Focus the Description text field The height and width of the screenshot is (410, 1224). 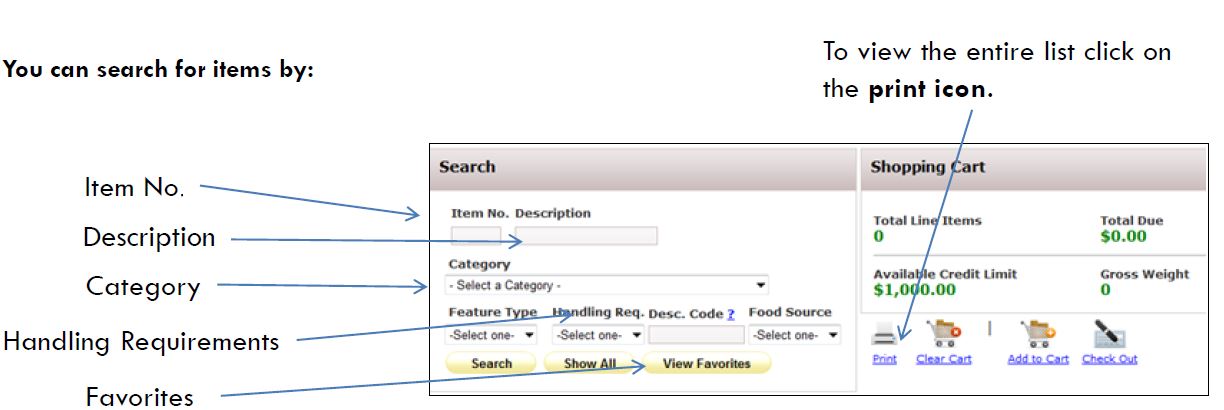tap(587, 236)
